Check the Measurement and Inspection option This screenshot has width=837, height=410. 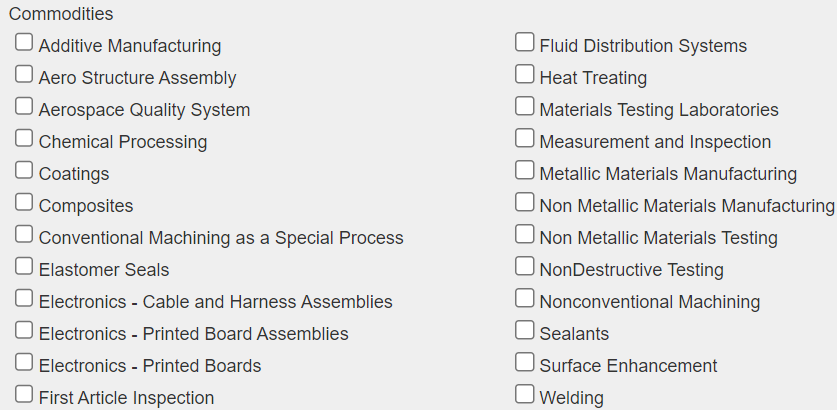point(524,139)
